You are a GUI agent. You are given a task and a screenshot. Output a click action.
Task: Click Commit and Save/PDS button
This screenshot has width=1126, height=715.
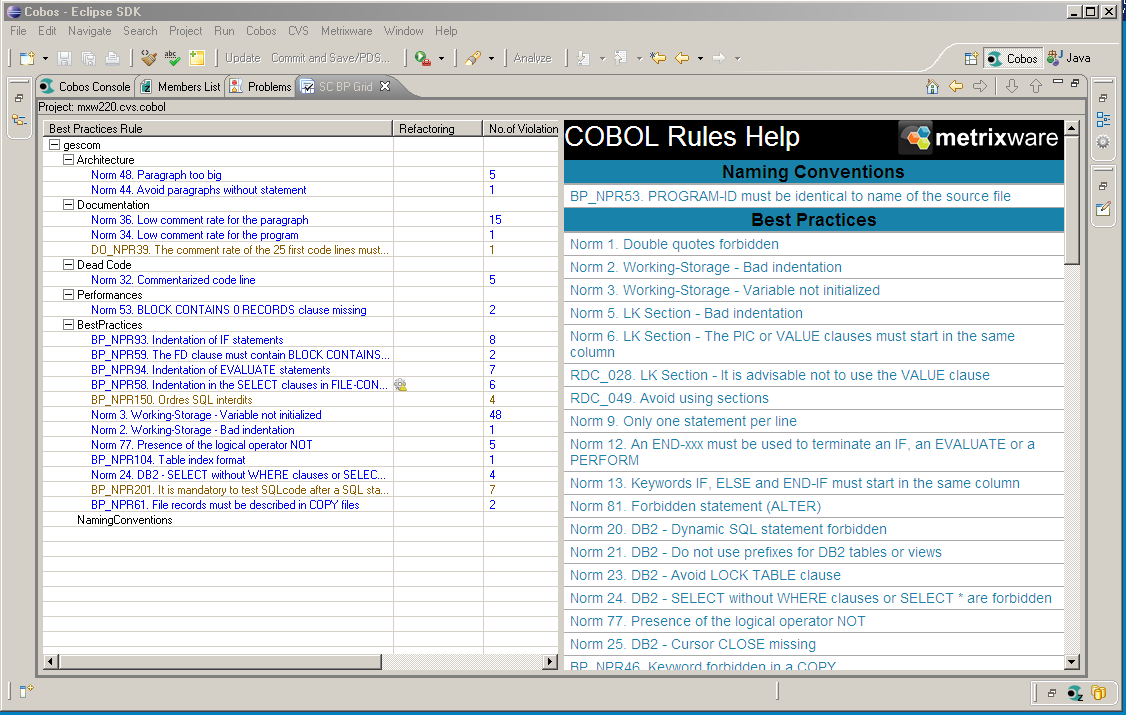(x=330, y=58)
